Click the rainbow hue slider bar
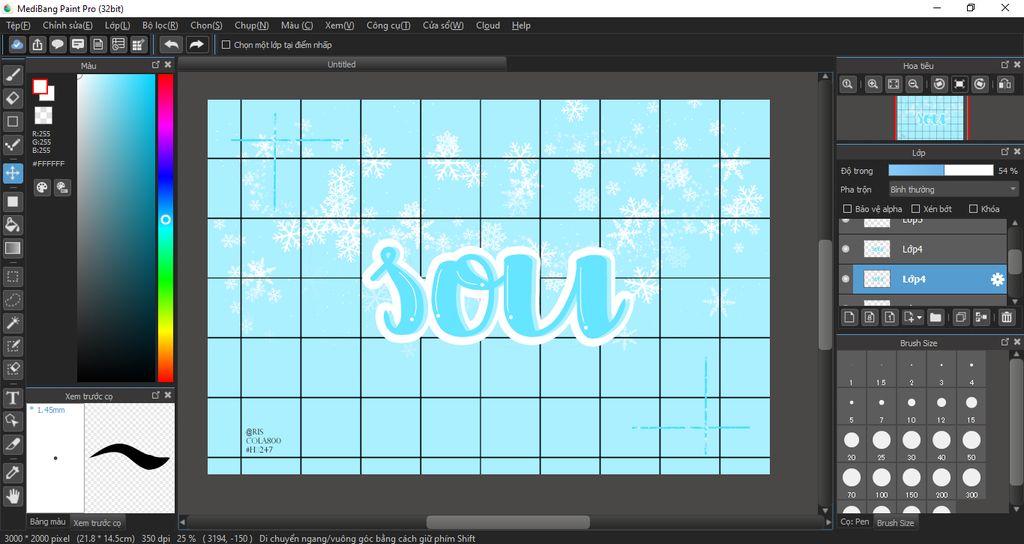1024x544 pixels. coord(165,227)
